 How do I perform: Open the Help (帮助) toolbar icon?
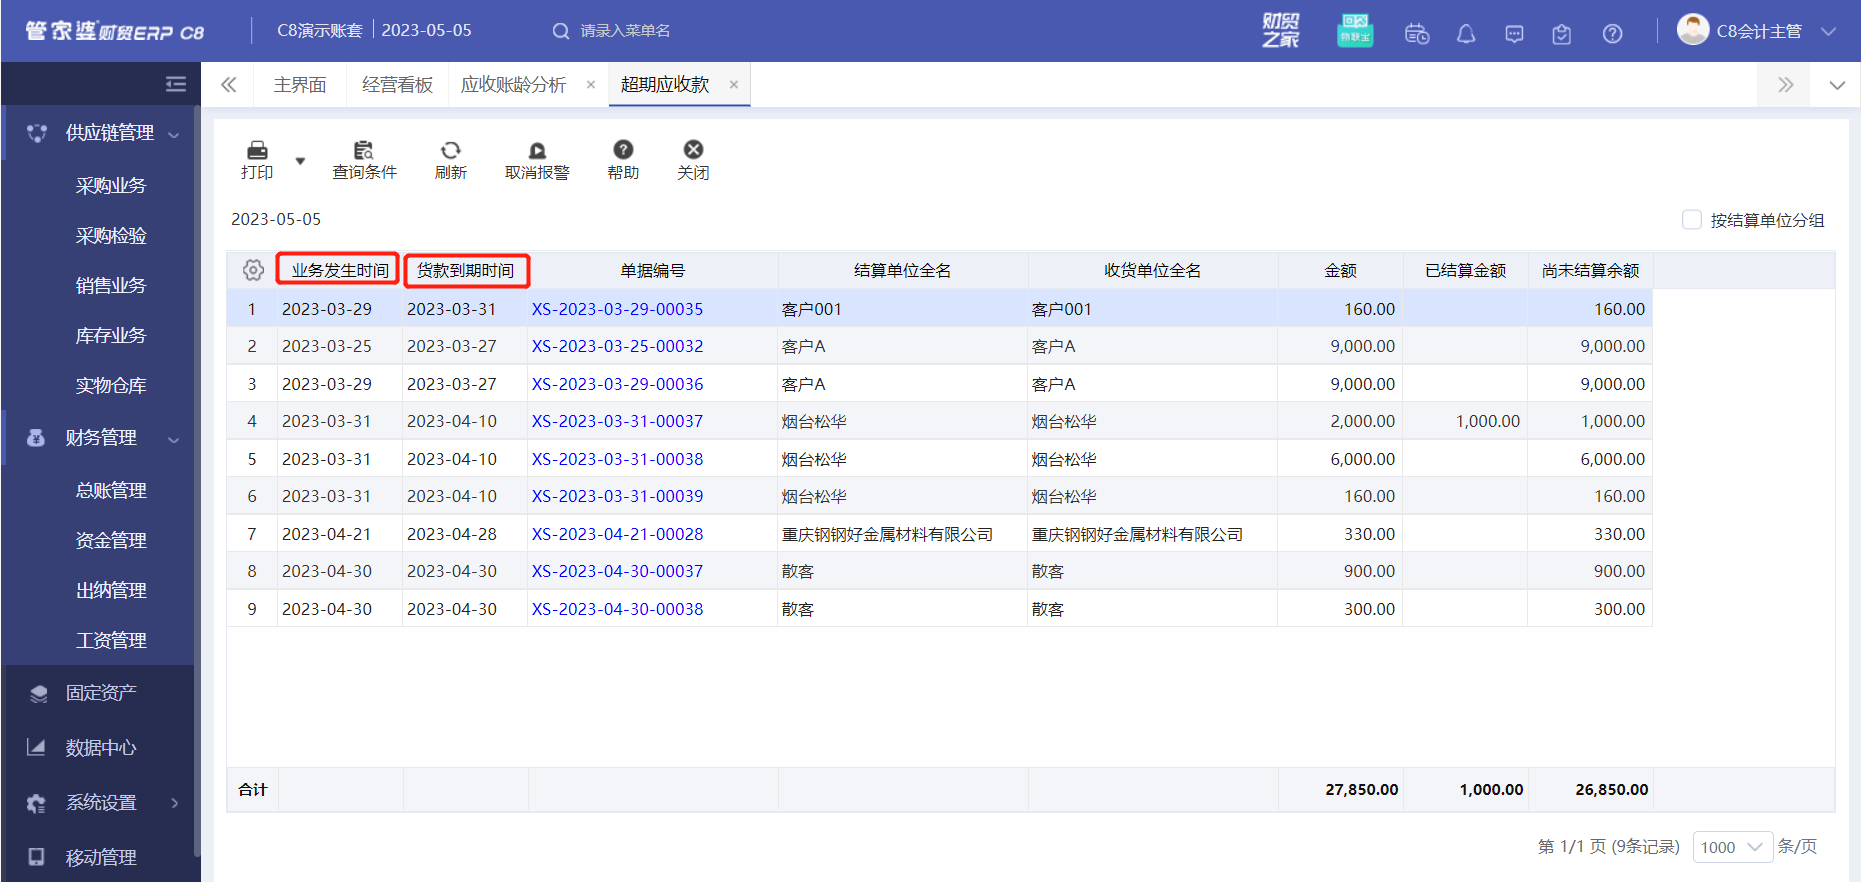[x=623, y=159]
